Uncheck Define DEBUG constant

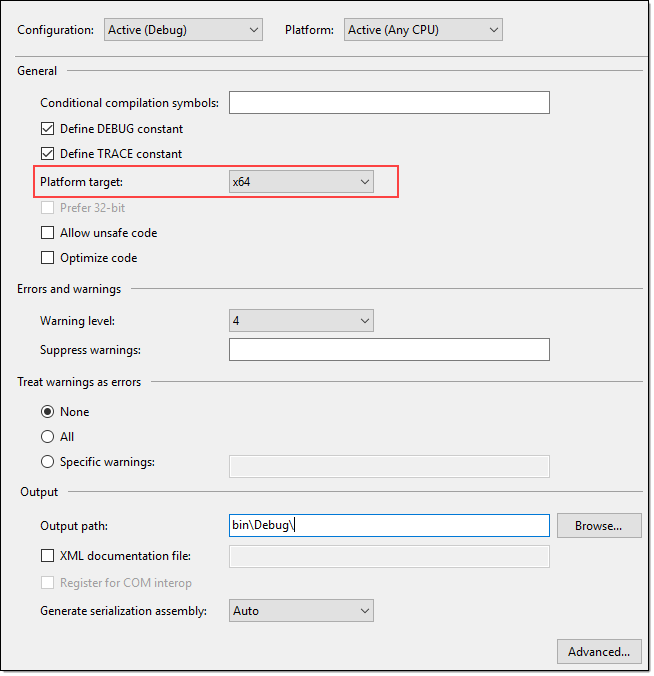click(47, 129)
